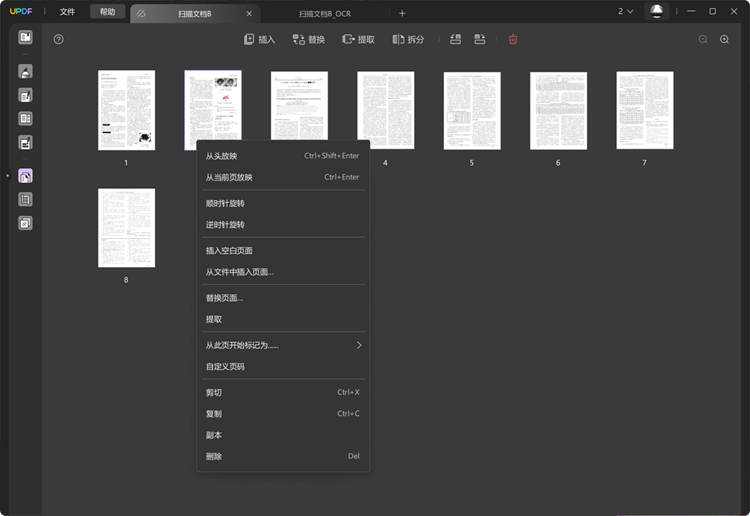Image resolution: width=750 pixels, height=516 pixels.
Task: Click the UPDF logo
Action: (21, 11)
